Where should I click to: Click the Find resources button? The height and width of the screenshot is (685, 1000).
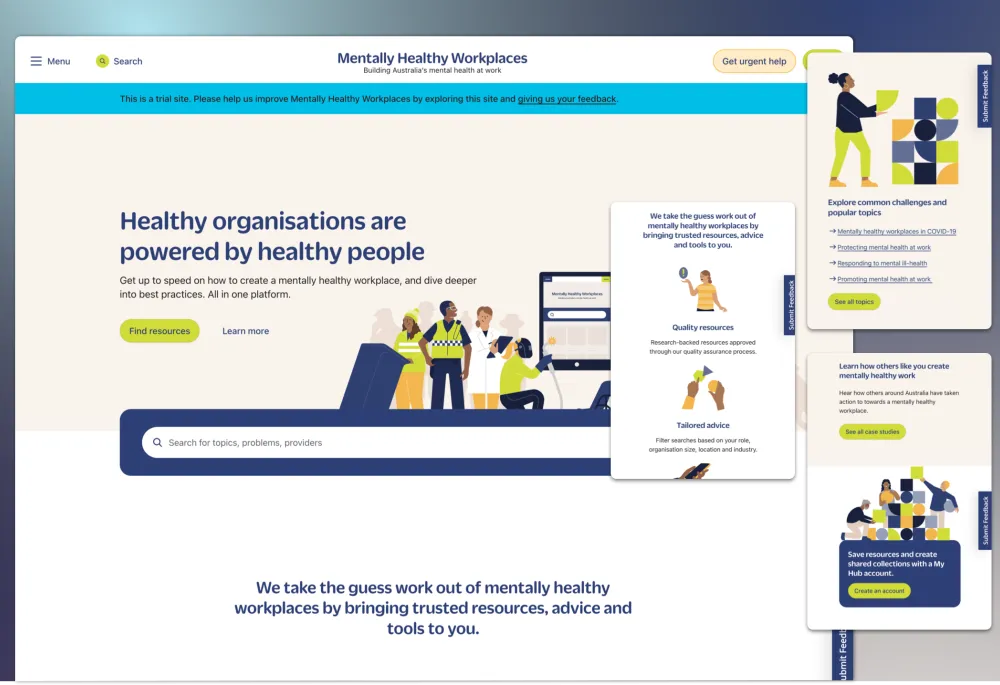pyautogui.click(x=159, y=330)
